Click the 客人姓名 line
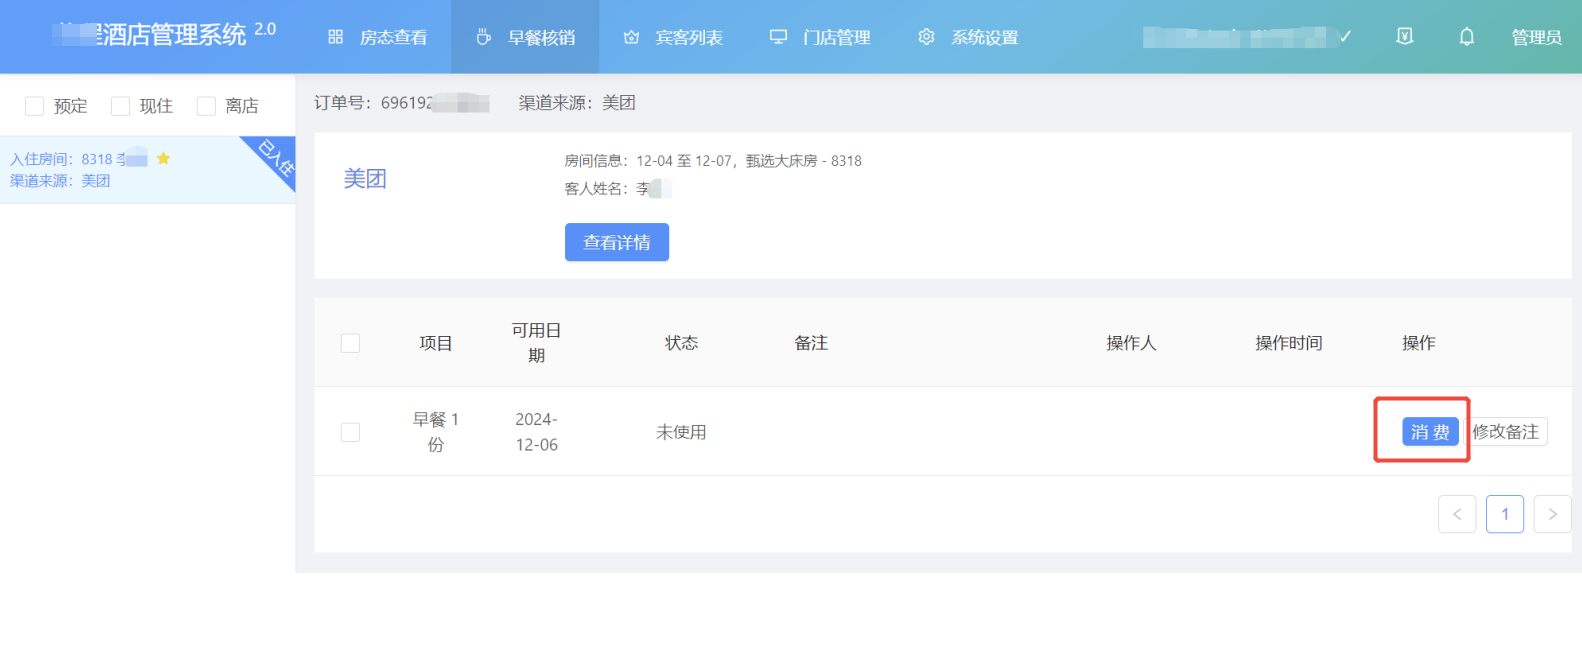1582x649 pixels. coord(618,188)
